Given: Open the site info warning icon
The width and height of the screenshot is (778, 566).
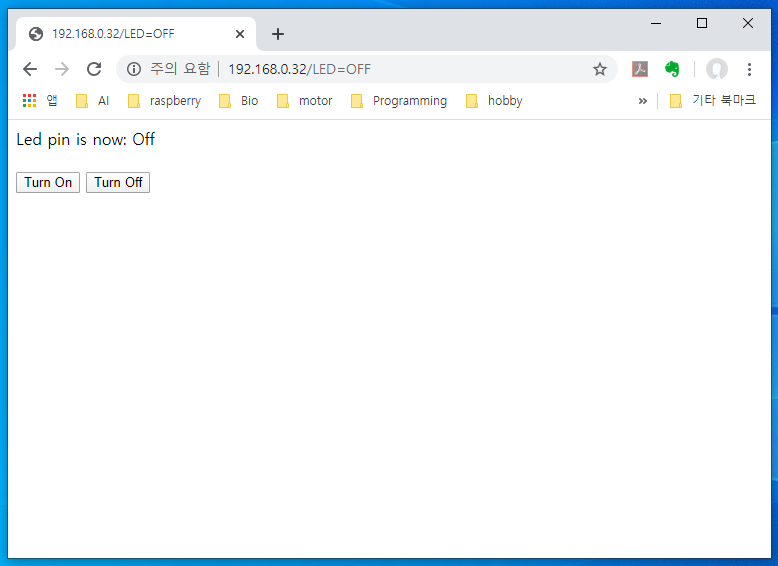Looking at the screenshot, I should coord(133,69).
